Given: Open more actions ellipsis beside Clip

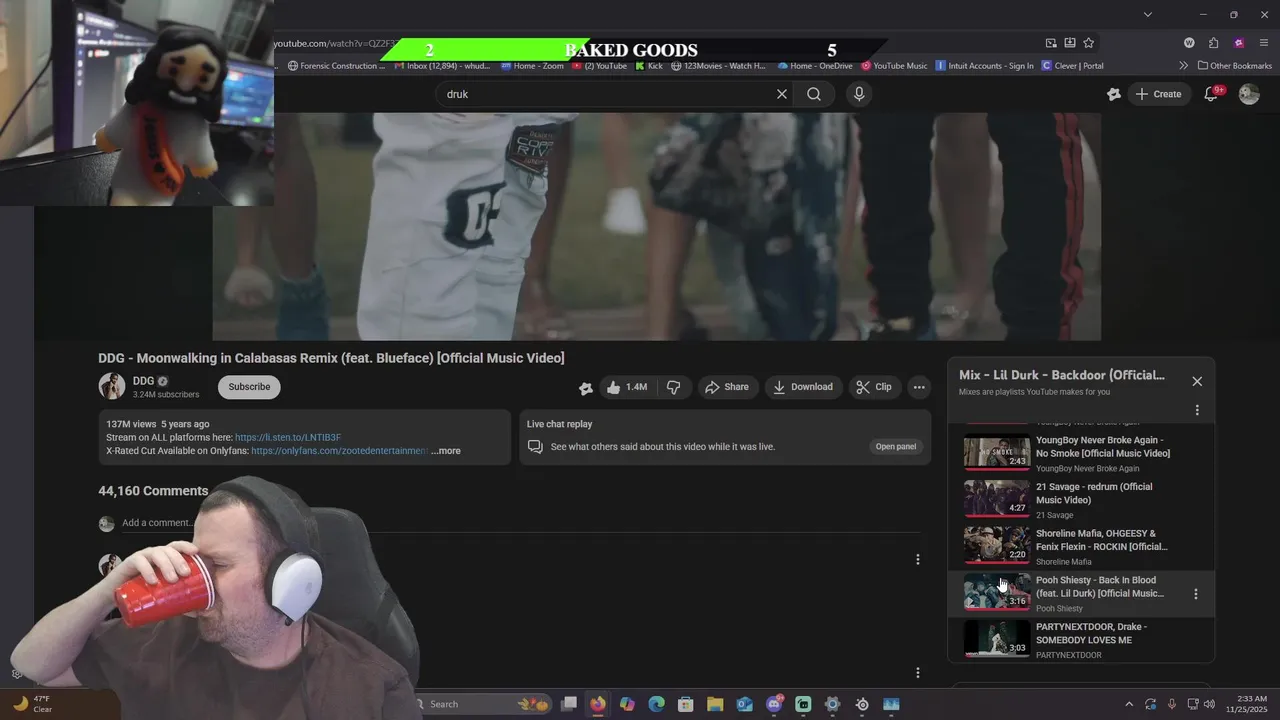Looking at the screenshot, I should coord(919,387).
